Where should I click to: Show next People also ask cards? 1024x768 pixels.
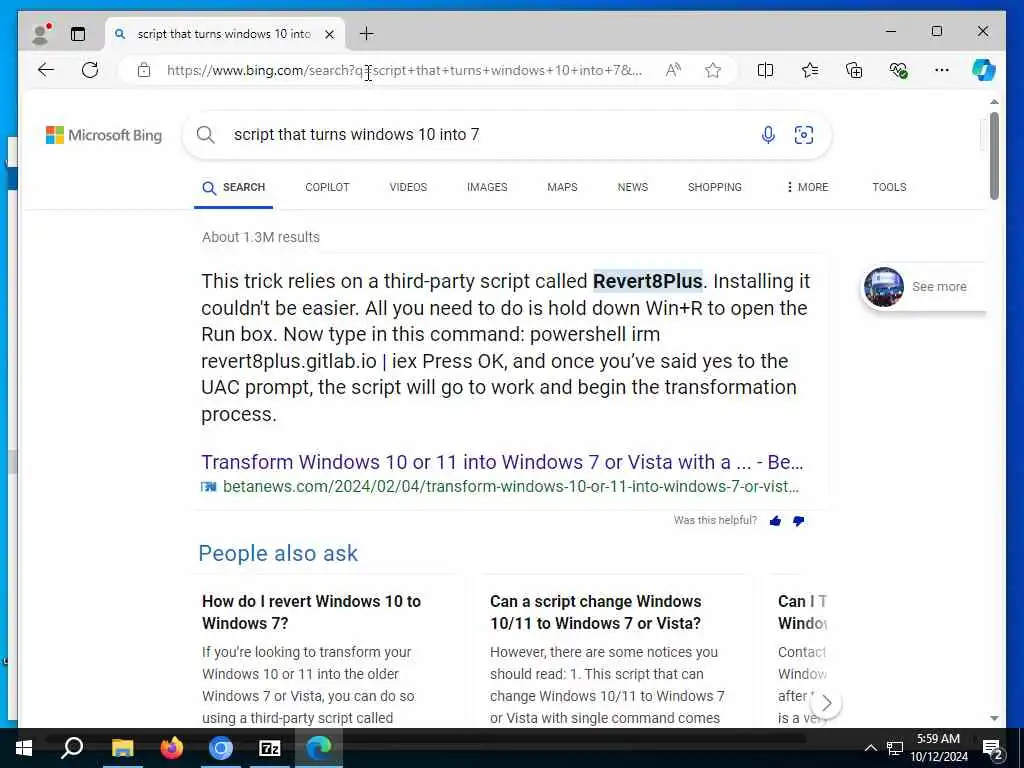[826, 703]
